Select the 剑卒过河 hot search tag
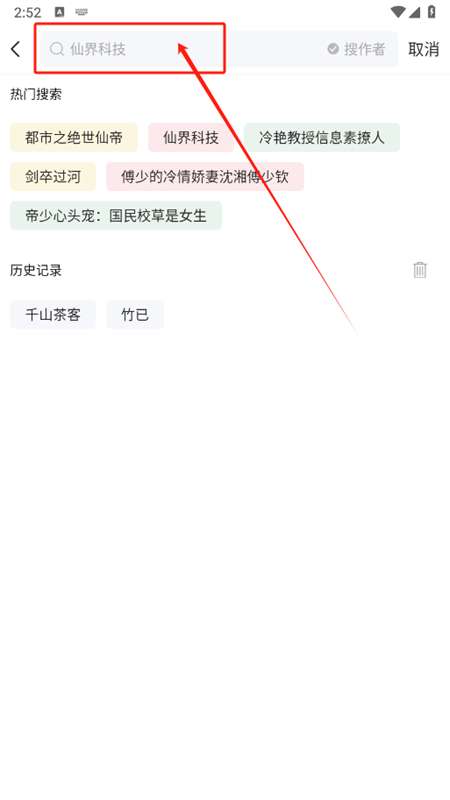Image resolution: width=450 pixels, height=800 pixels. [x=53, y=177]
